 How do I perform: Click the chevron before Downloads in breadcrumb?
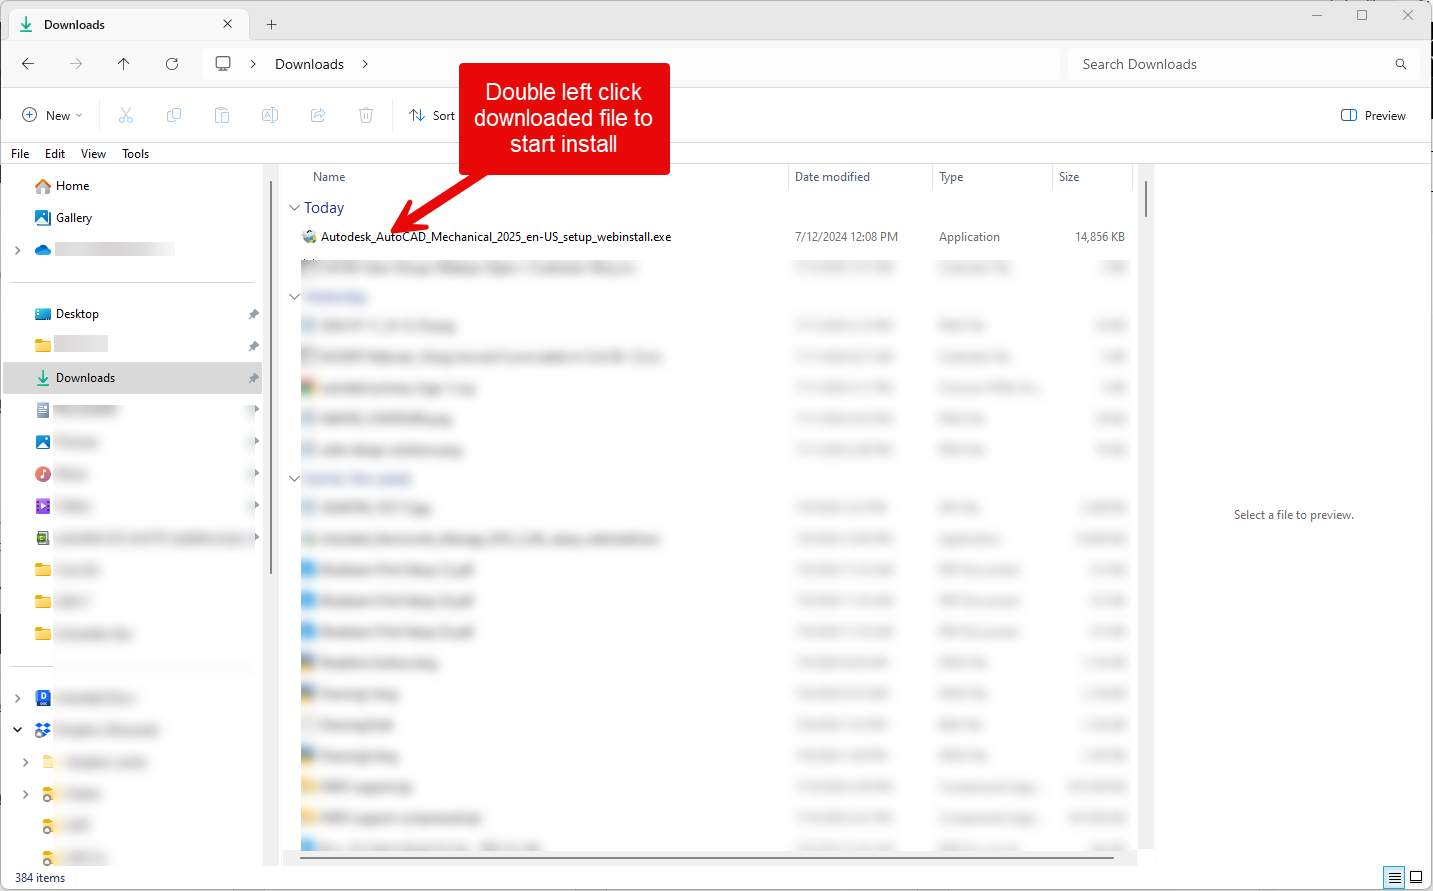tap(253, 64)
